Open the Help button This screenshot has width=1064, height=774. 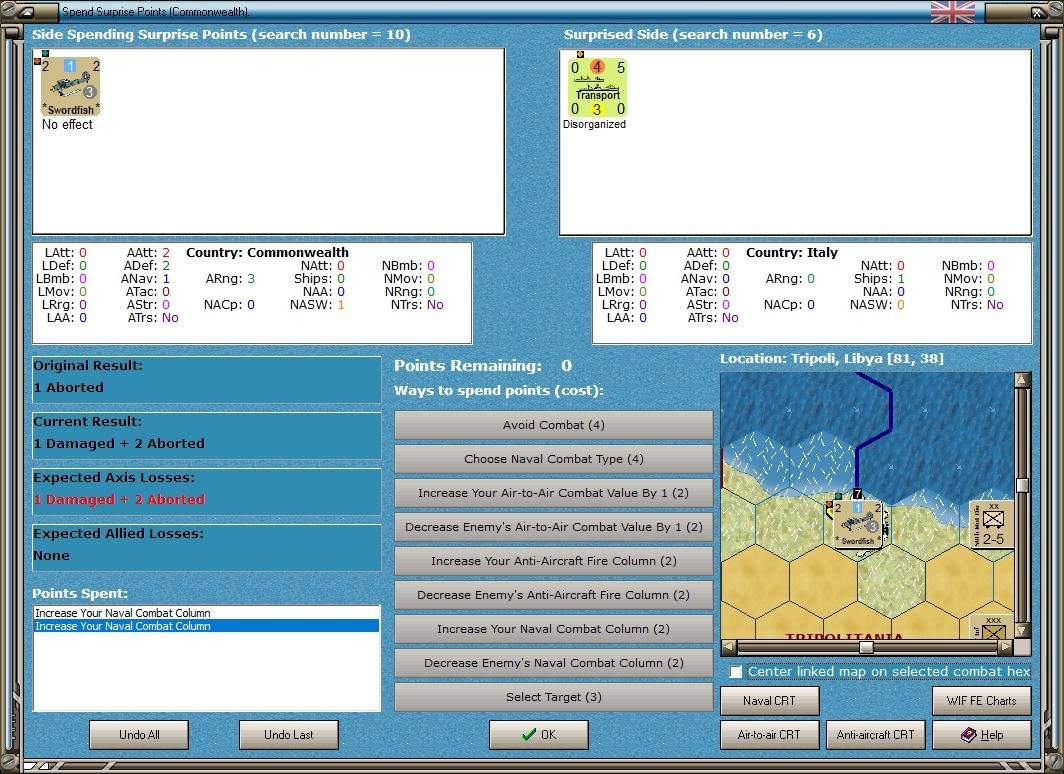tap(981, 735)
